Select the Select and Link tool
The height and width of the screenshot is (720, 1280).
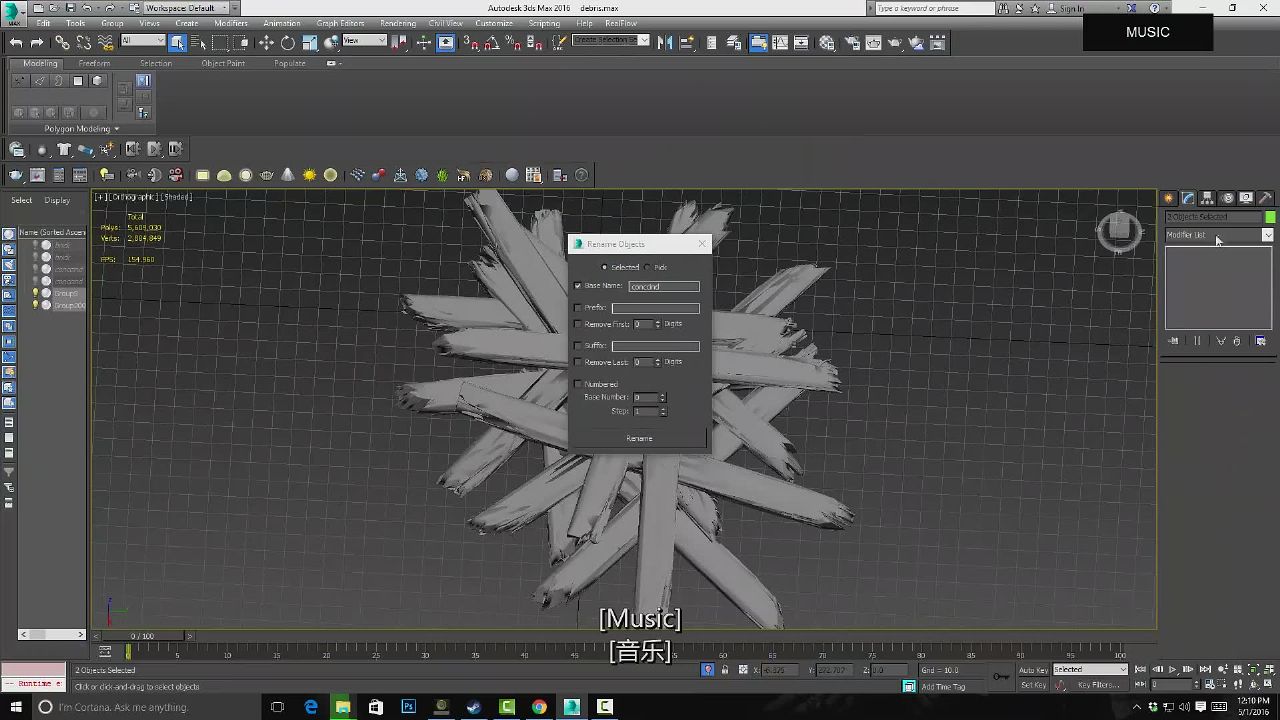pyautogui.click(x=62, y=42)
